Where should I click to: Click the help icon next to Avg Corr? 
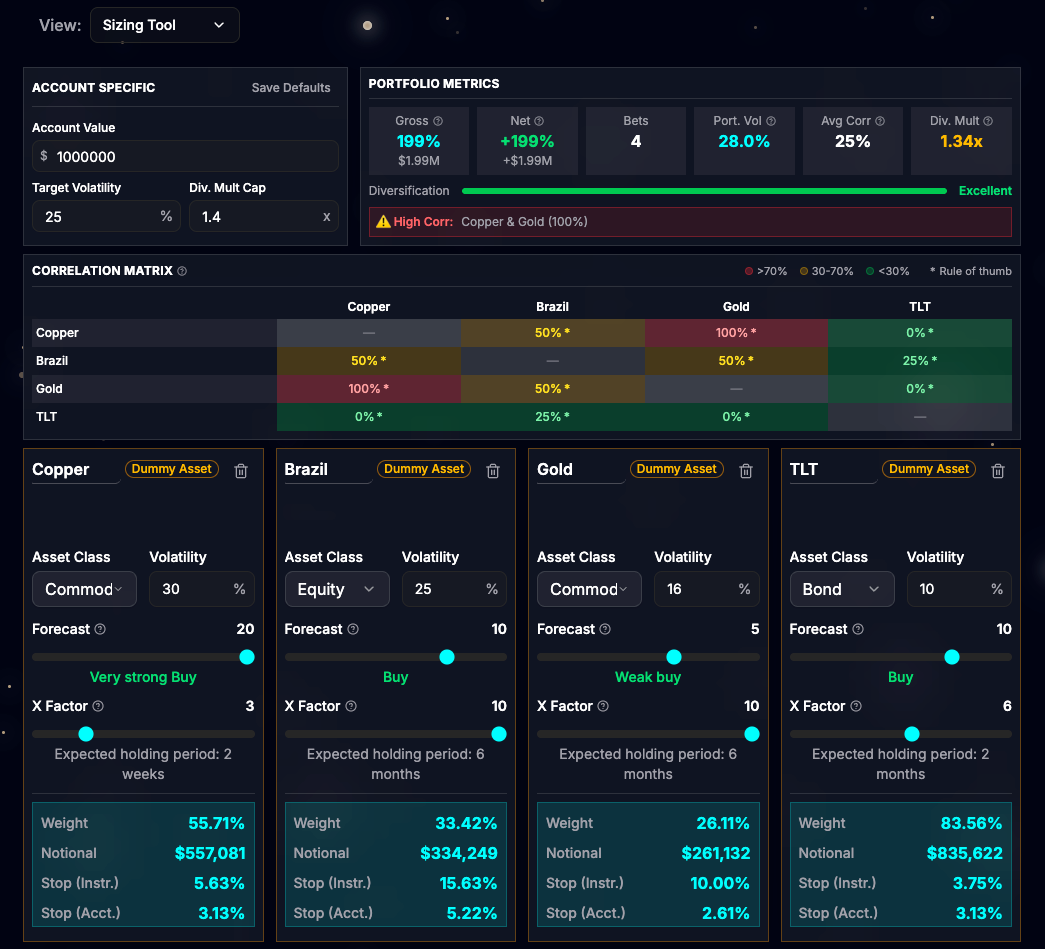[x=880, y=121]
